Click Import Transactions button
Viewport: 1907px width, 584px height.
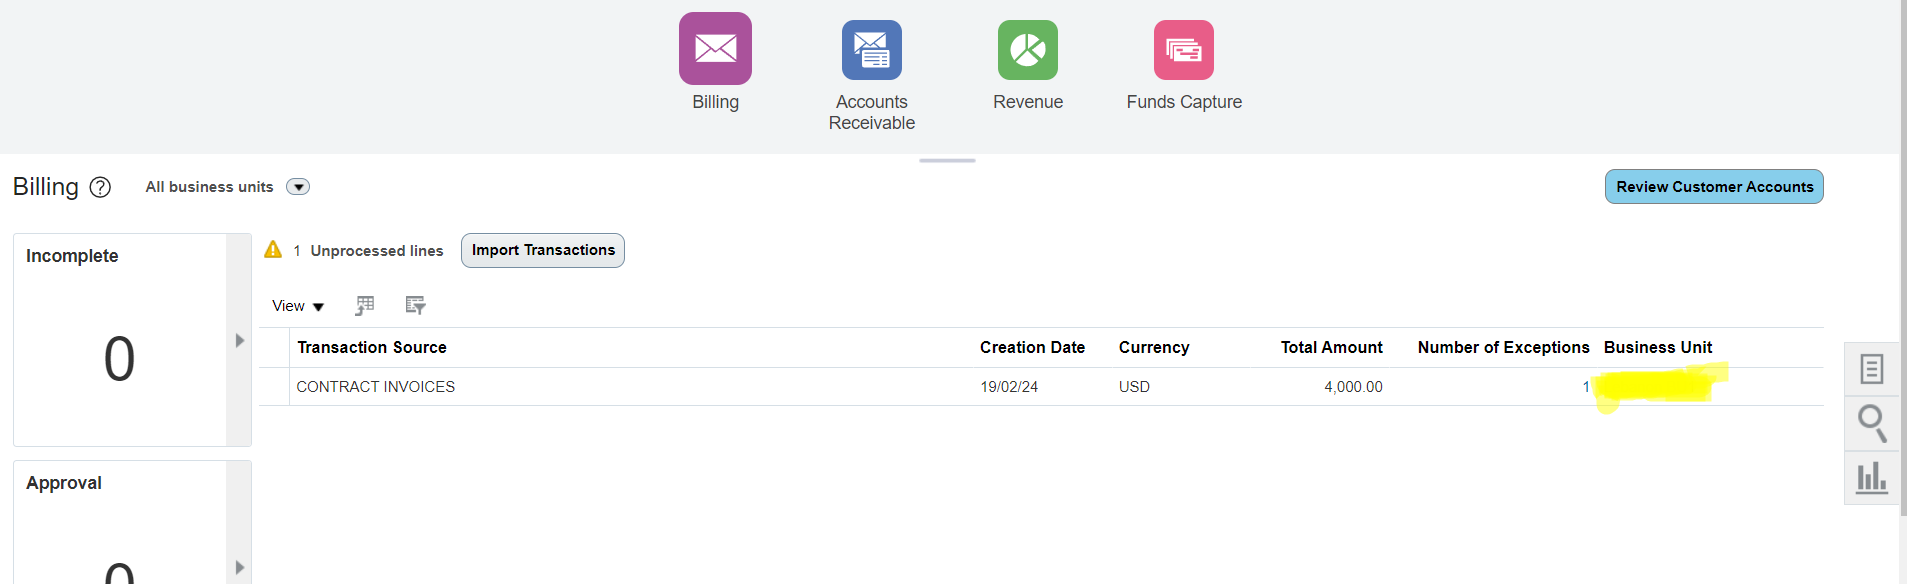543,250
